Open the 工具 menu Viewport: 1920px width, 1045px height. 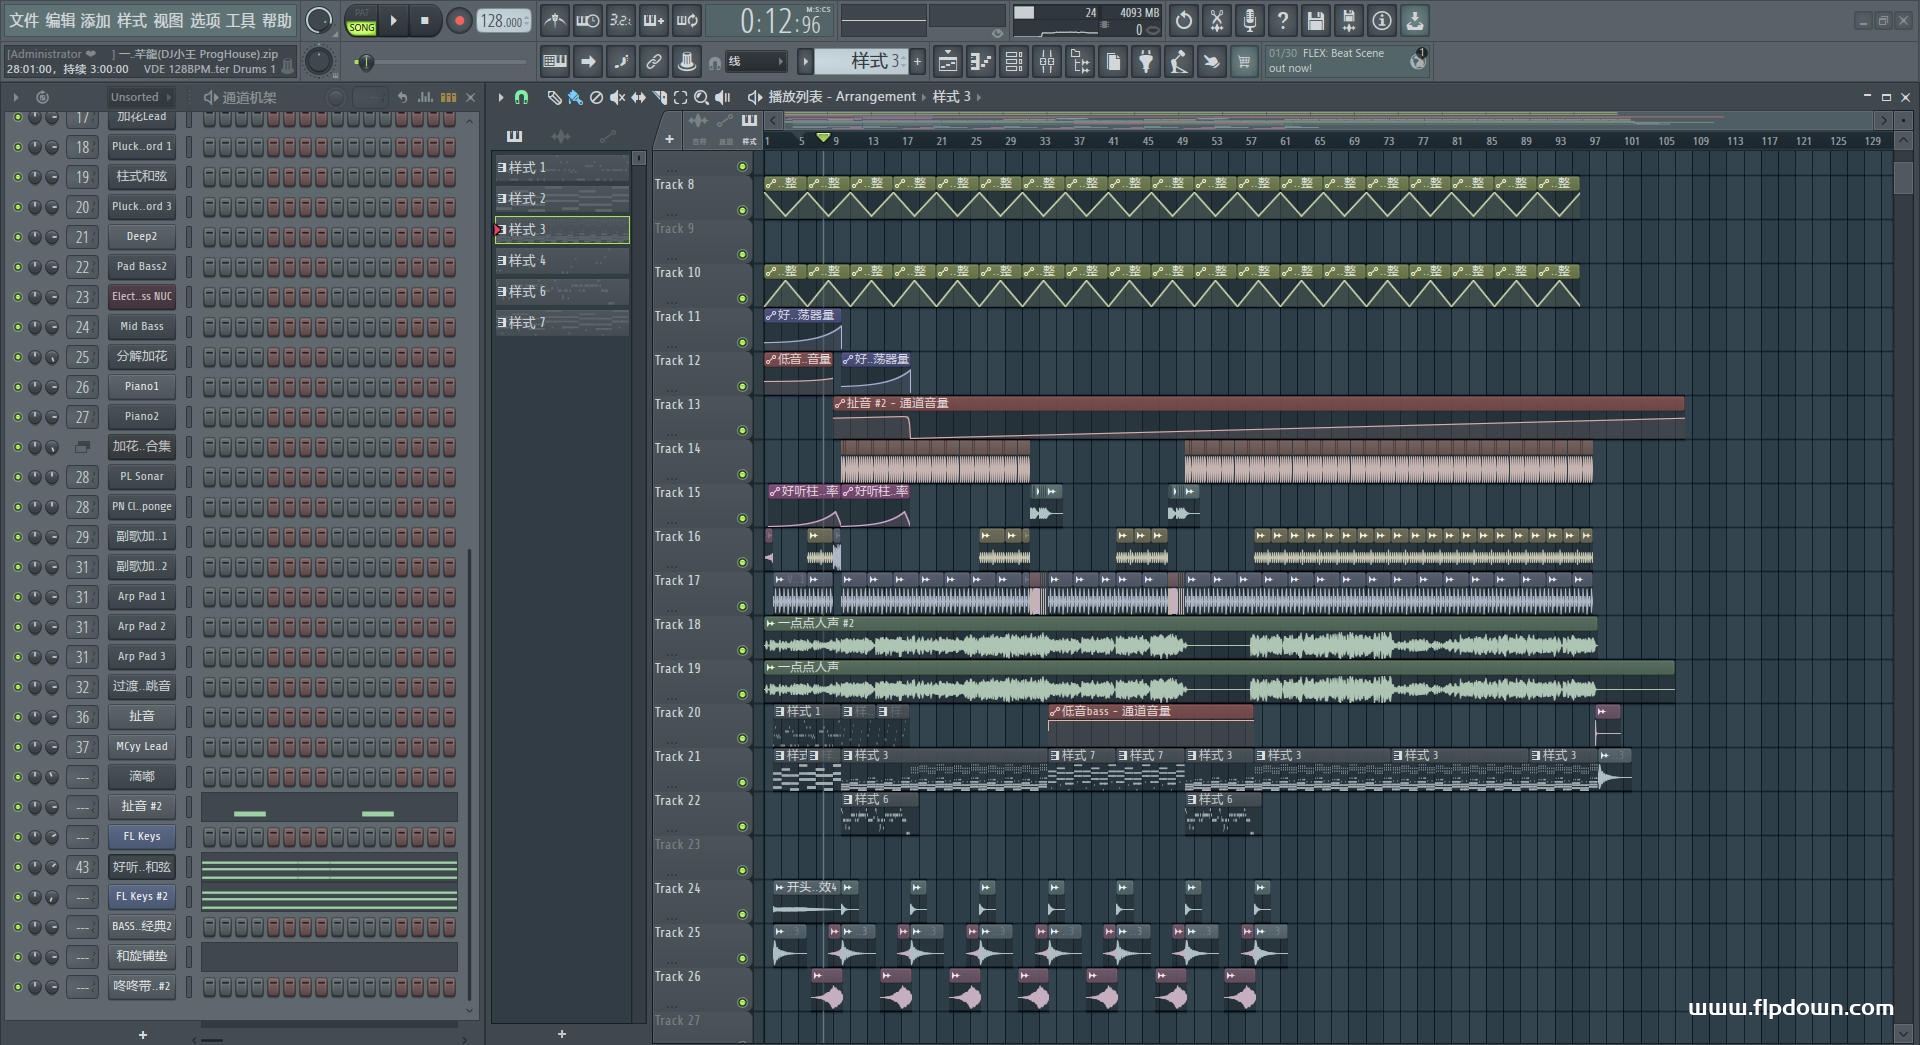point(241,20)
